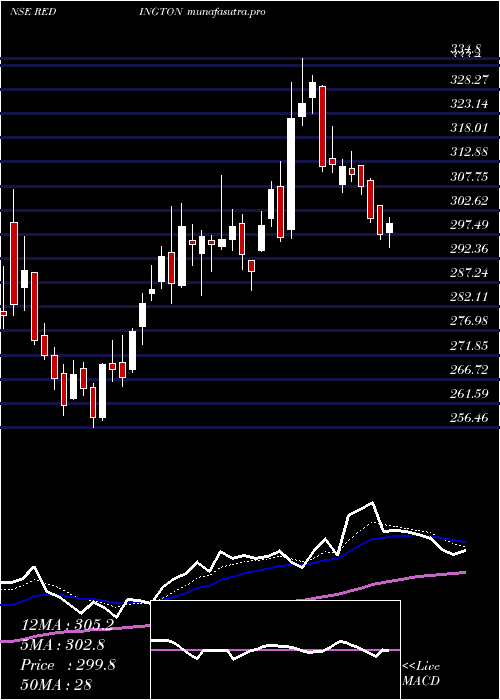This screenshot has width=500, height=700.
Task: Select the 287.24 price axis label
Action: tap(469, 273)
